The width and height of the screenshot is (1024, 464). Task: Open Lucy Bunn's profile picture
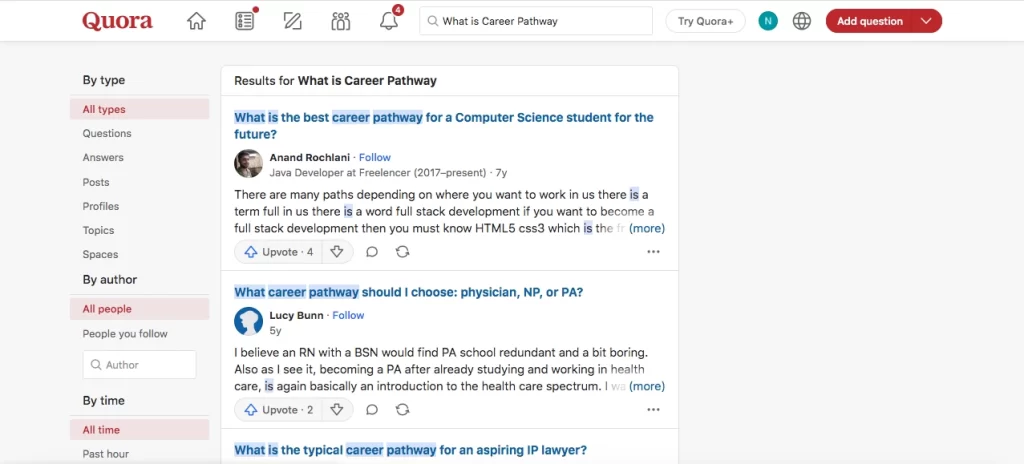(249, 322)
